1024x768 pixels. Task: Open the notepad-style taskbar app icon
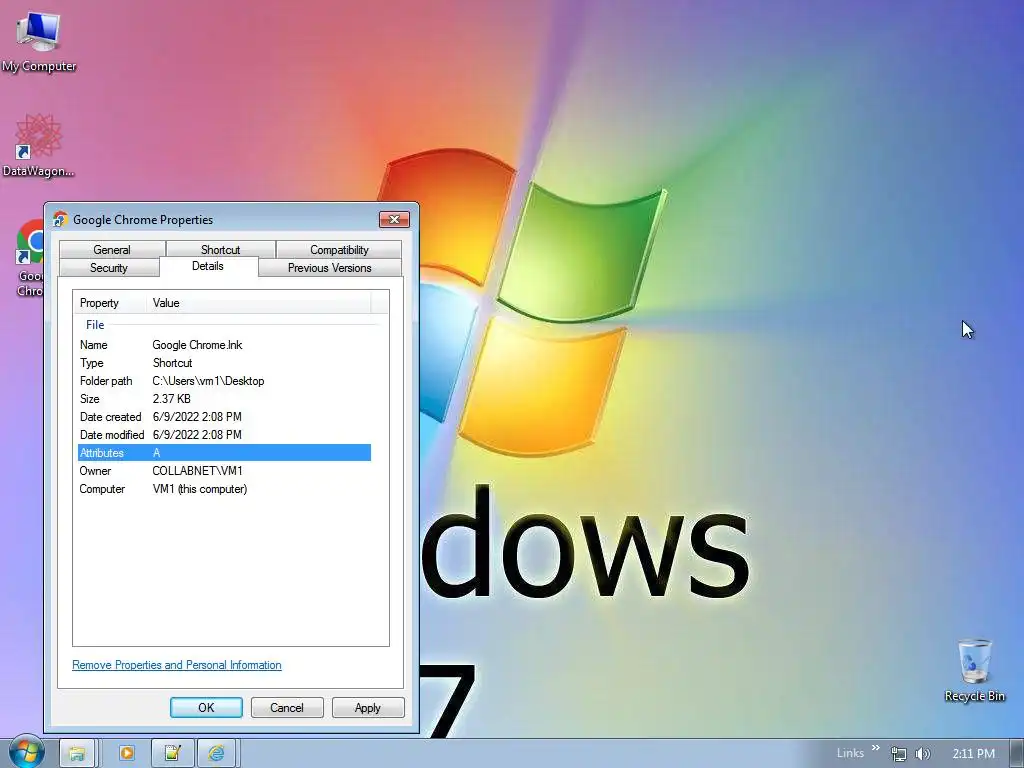[172, 754]
